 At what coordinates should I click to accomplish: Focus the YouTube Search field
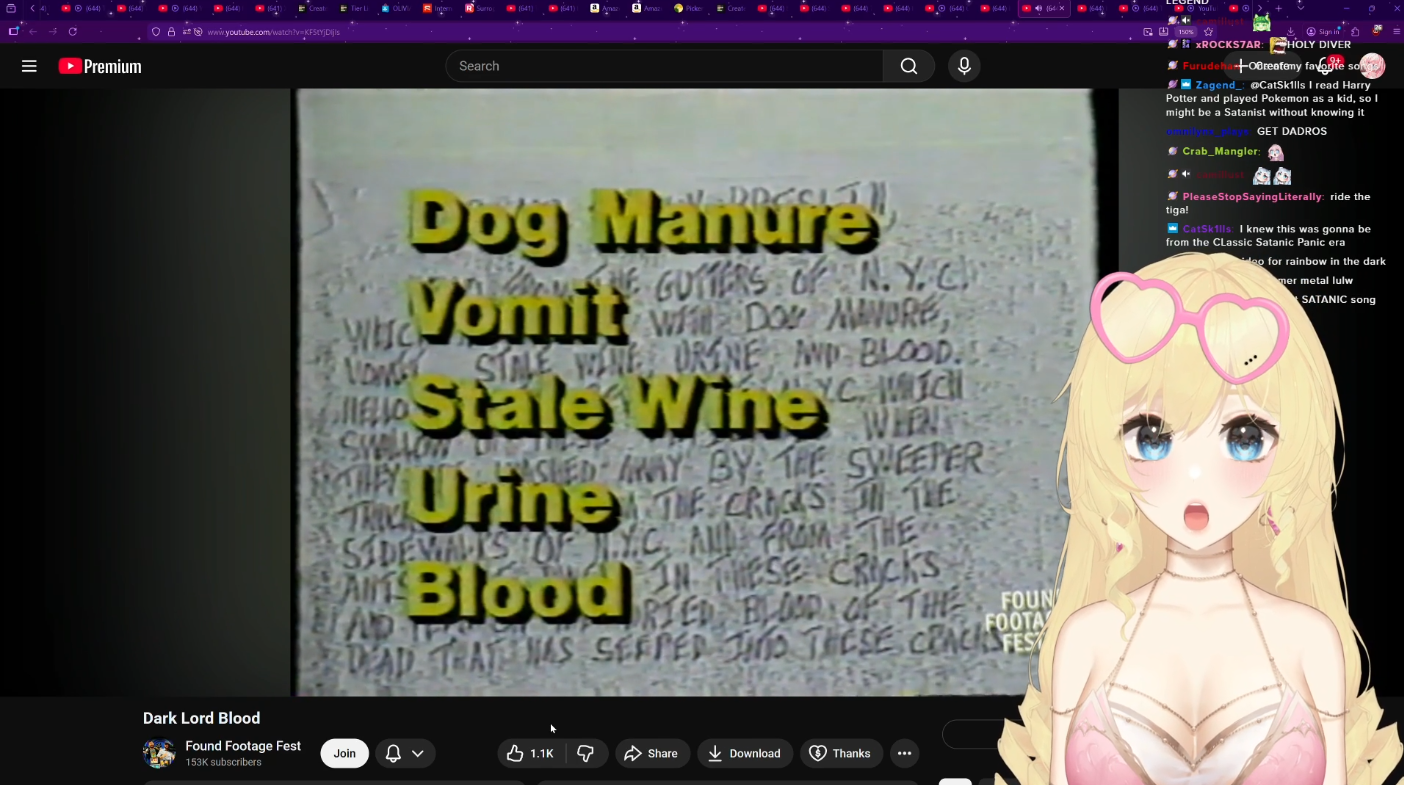pos(664,66)
